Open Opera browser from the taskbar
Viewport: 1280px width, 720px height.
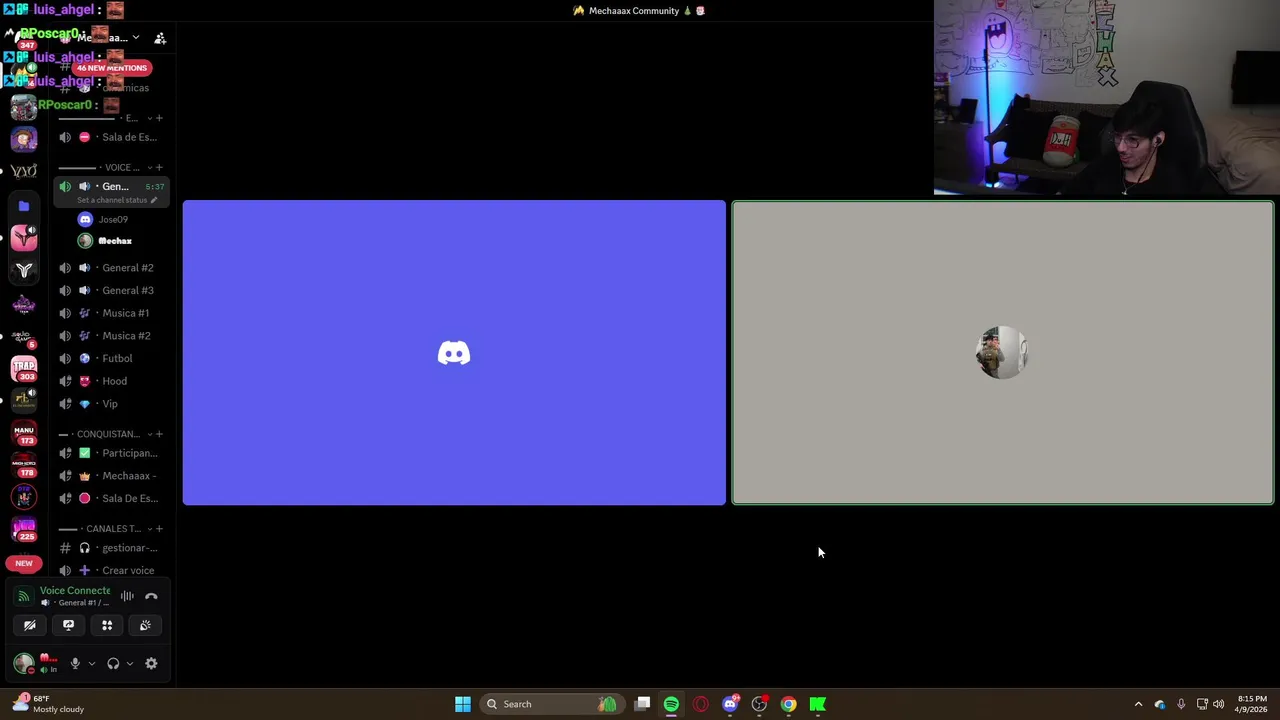[x=700, y=704]
